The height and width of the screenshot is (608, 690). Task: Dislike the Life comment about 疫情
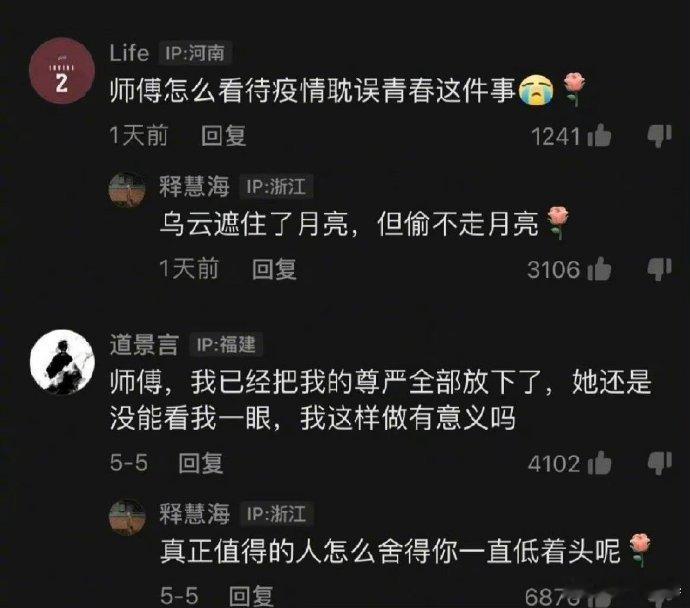659,136
